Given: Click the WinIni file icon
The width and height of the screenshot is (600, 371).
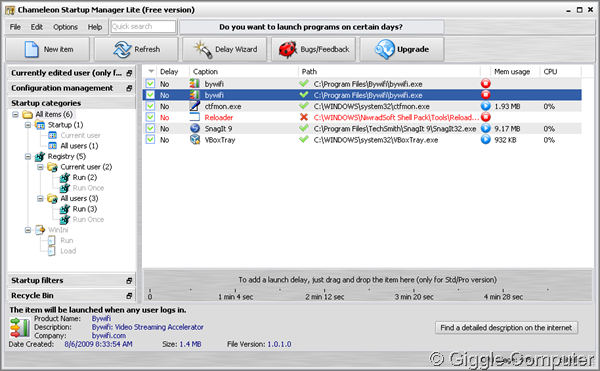Looking at the screenshot, I should [40, 229].
